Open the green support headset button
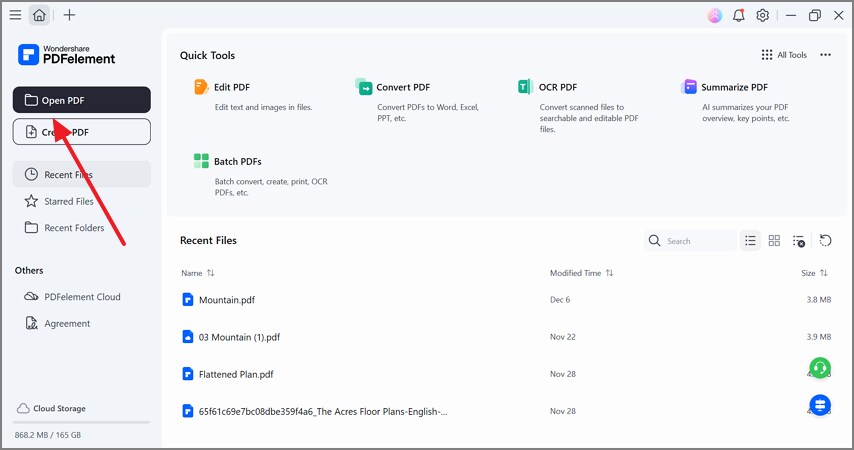Viewport: 854px width, 450px height. tap(820, 368)
